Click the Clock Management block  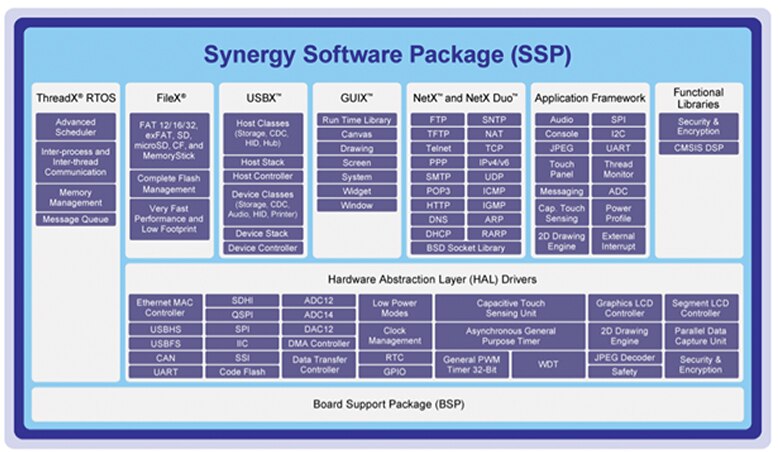394,336
